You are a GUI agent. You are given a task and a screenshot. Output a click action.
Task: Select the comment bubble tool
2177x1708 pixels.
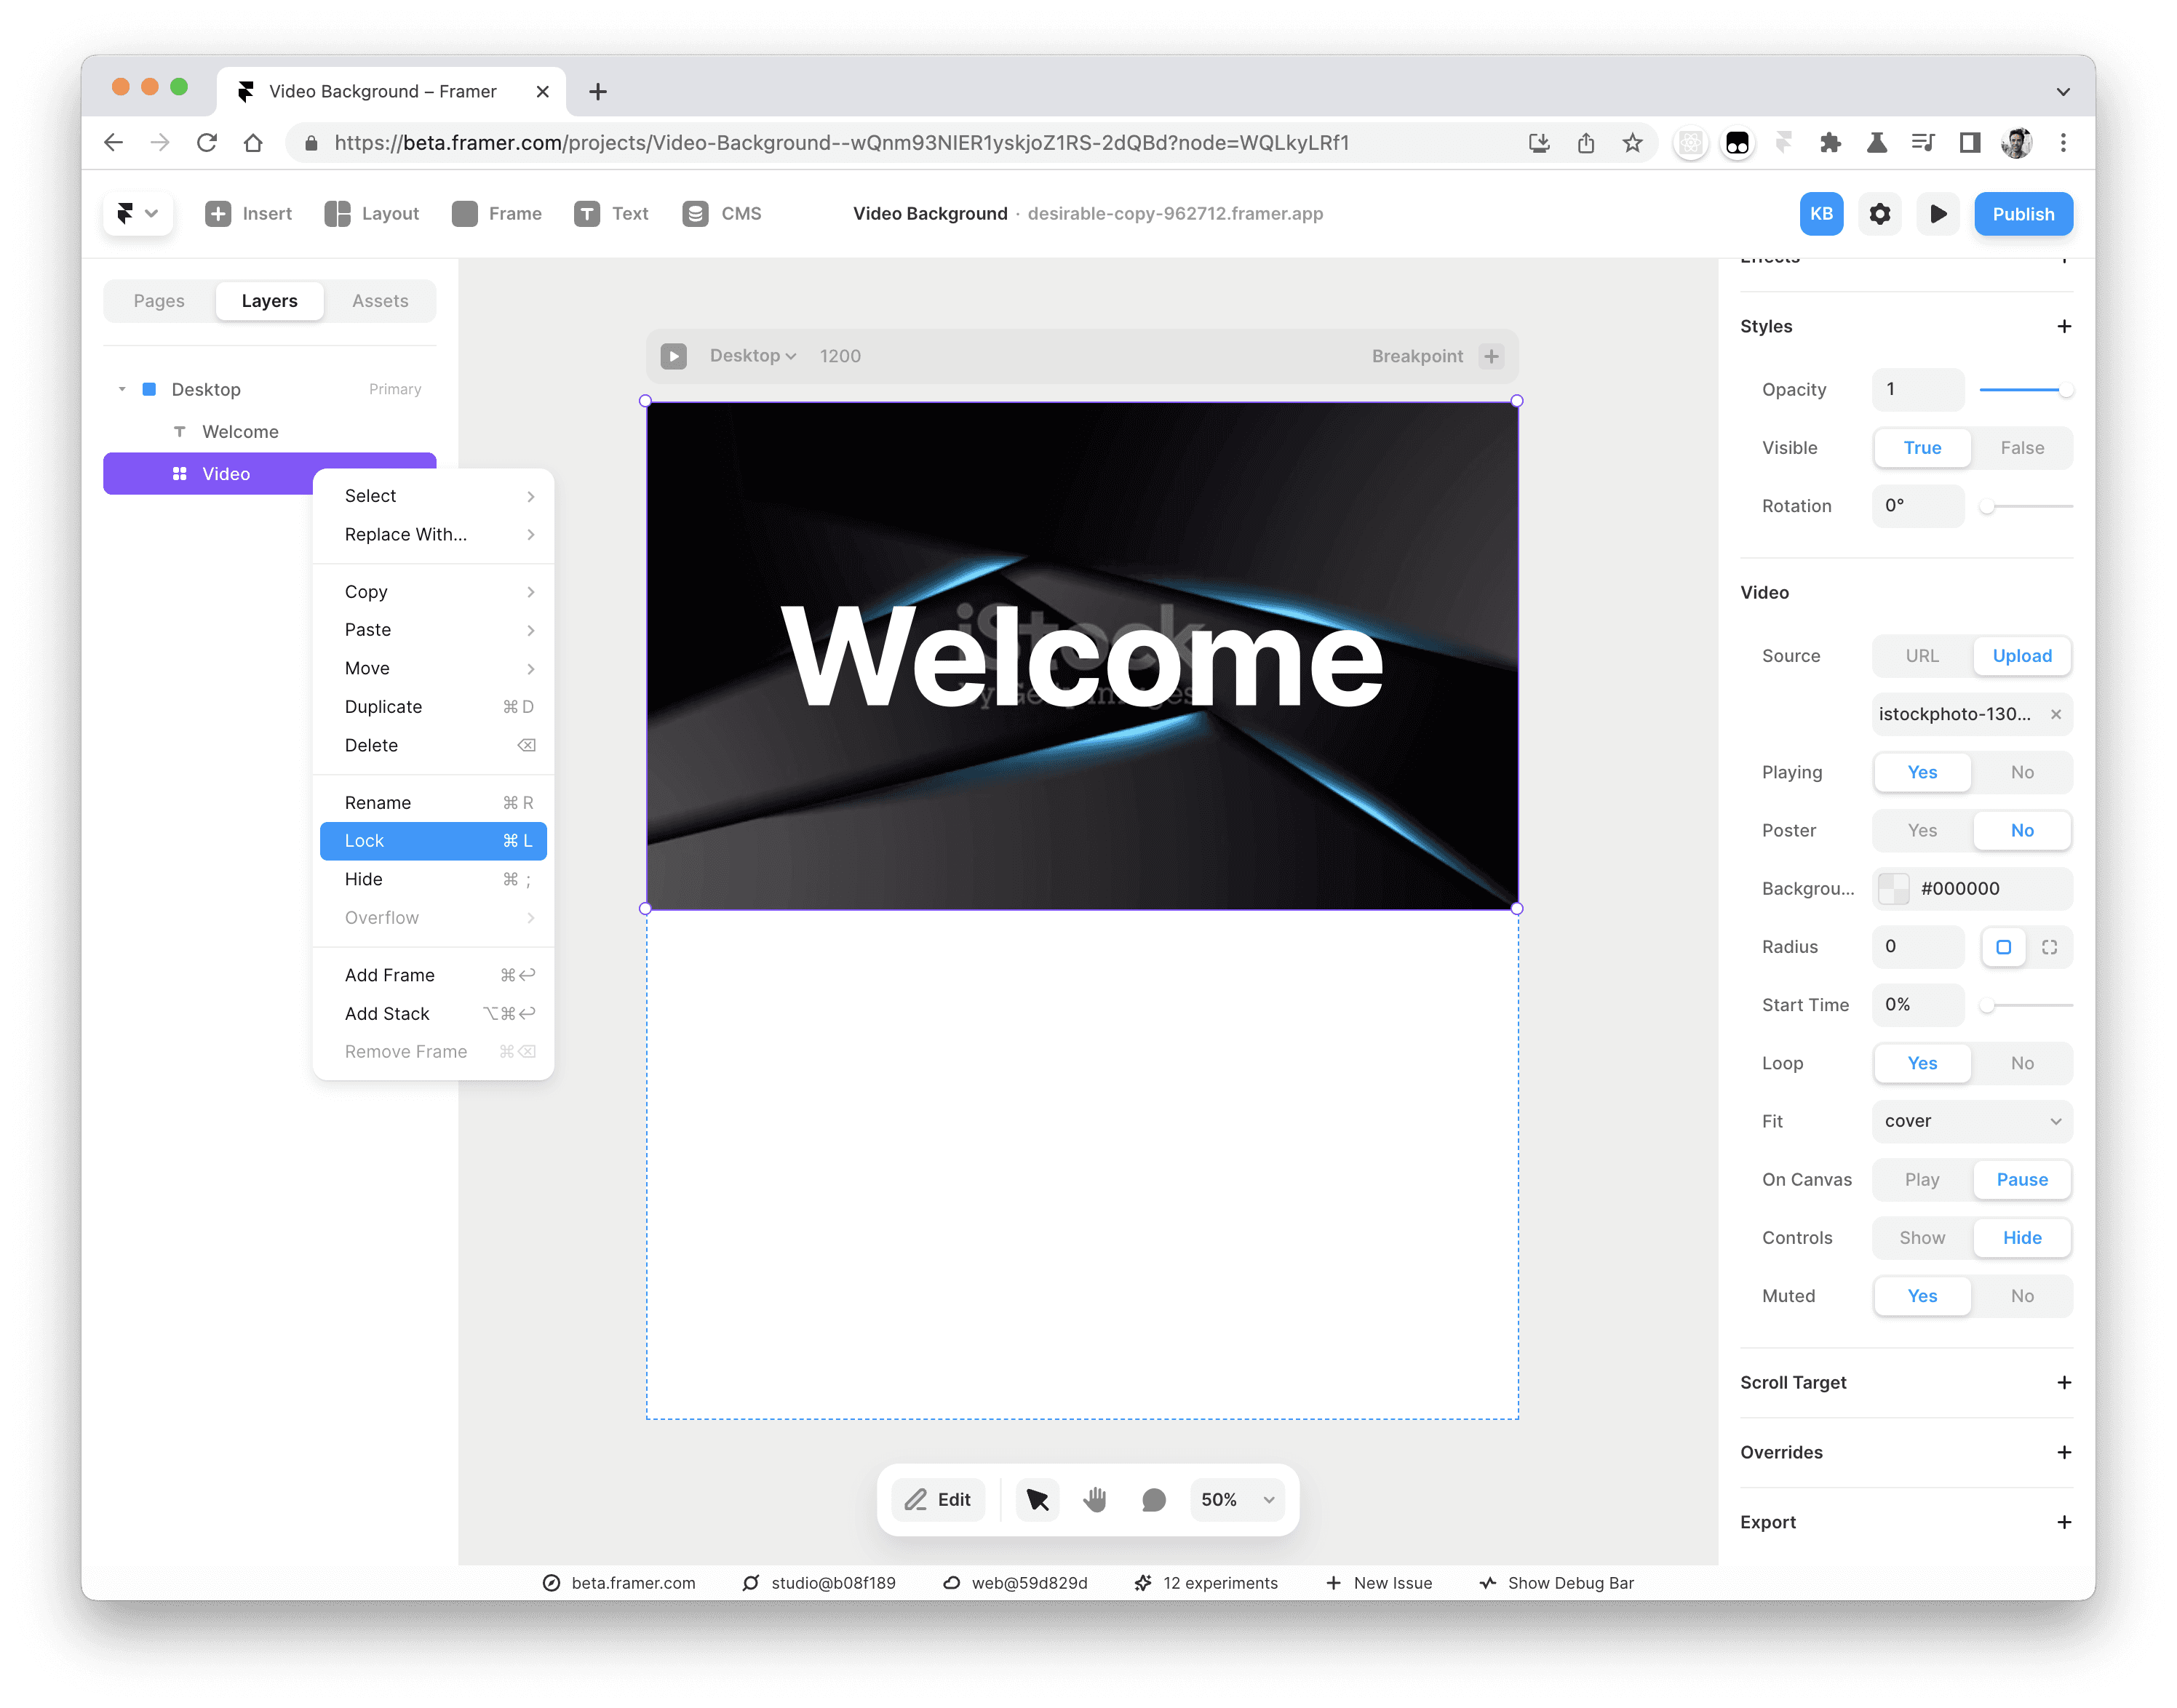1153,1499
